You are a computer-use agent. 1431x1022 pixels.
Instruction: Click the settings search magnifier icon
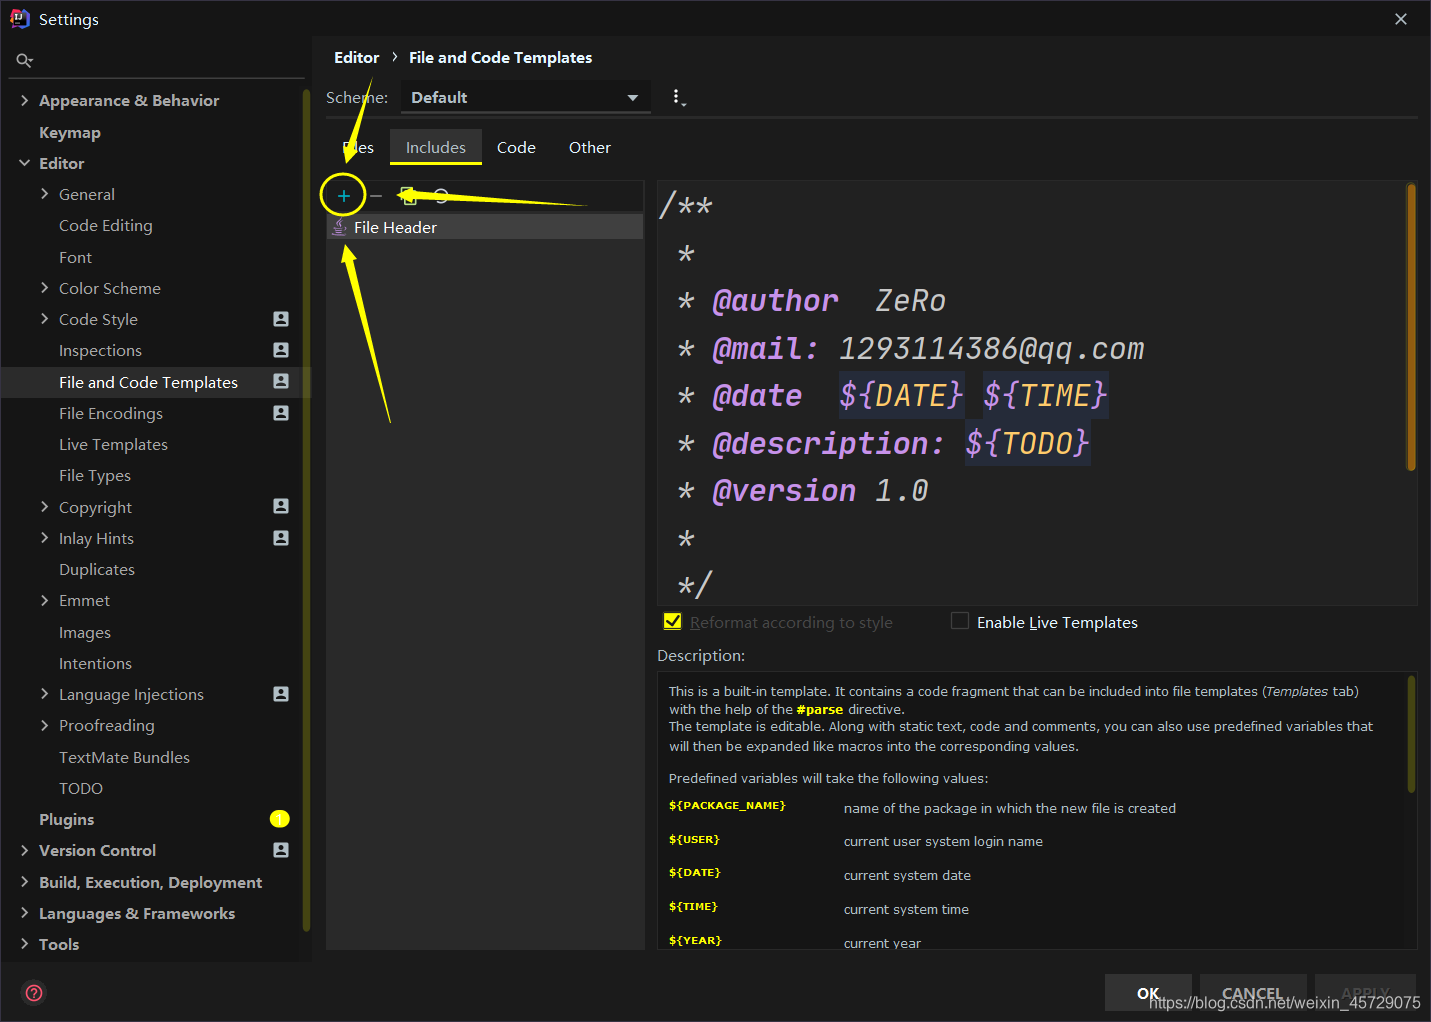[24, 61]
